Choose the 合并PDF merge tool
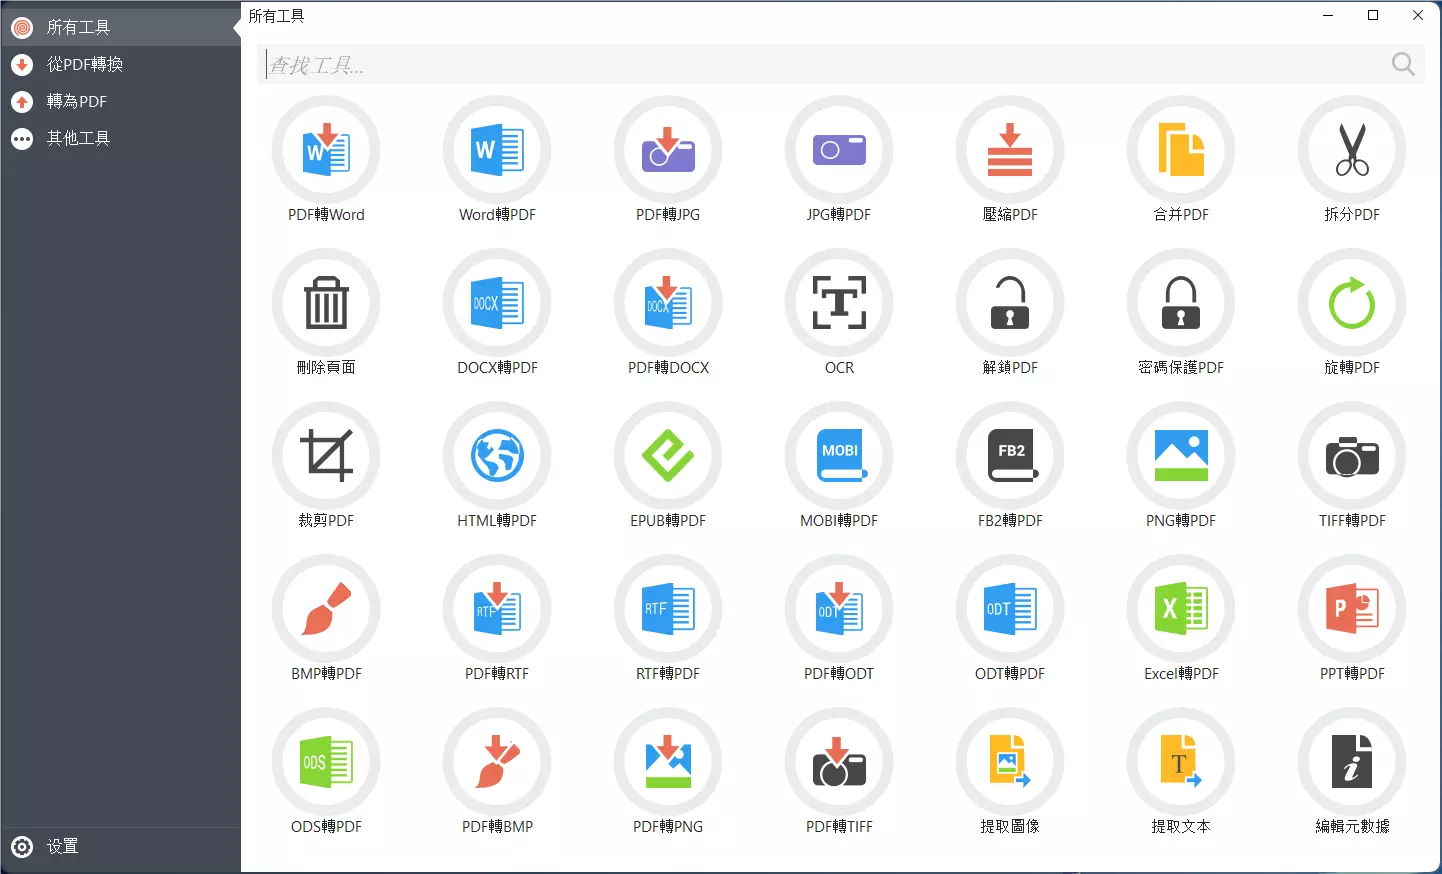The width and height of the screenshot is (1442, 874). click(1181, 150)
